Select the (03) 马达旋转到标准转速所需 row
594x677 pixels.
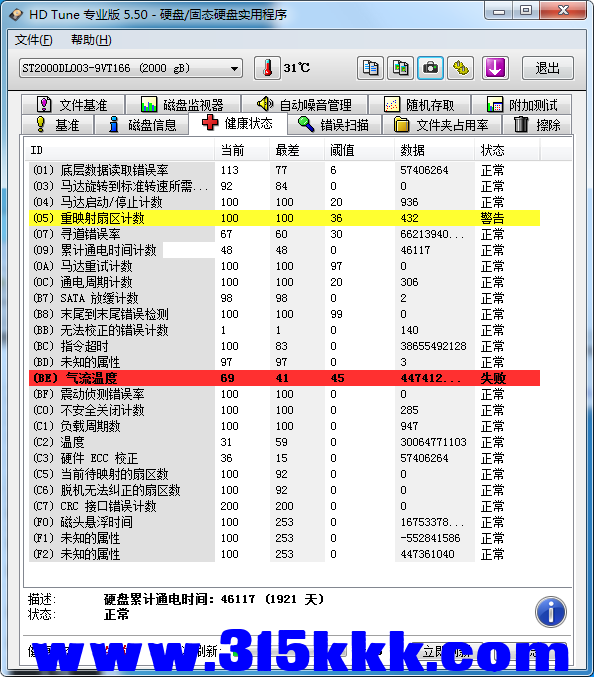[x=284, y=186]
